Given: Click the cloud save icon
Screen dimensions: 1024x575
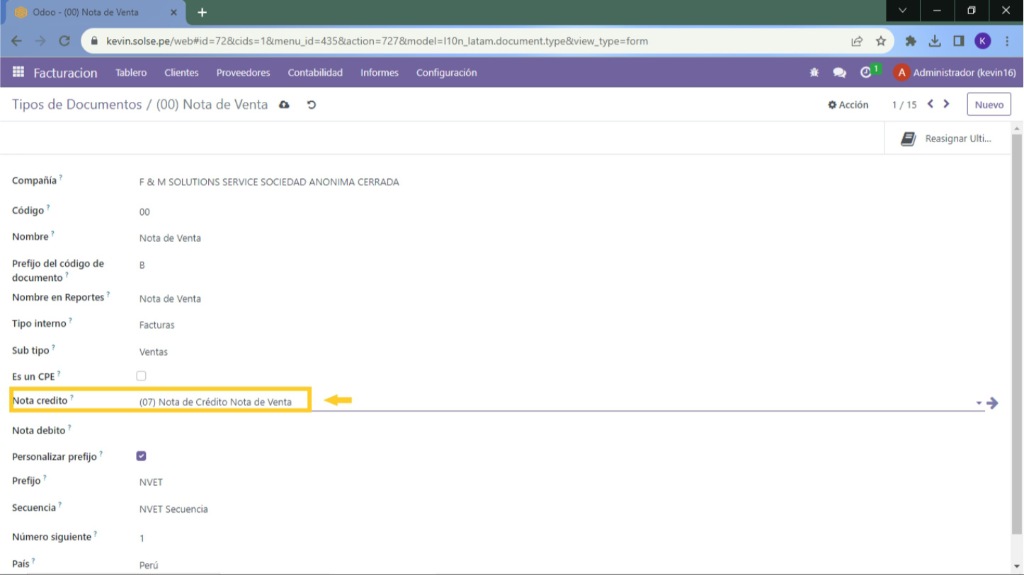Looking at the screenshot, I should [x=284, y=105].
